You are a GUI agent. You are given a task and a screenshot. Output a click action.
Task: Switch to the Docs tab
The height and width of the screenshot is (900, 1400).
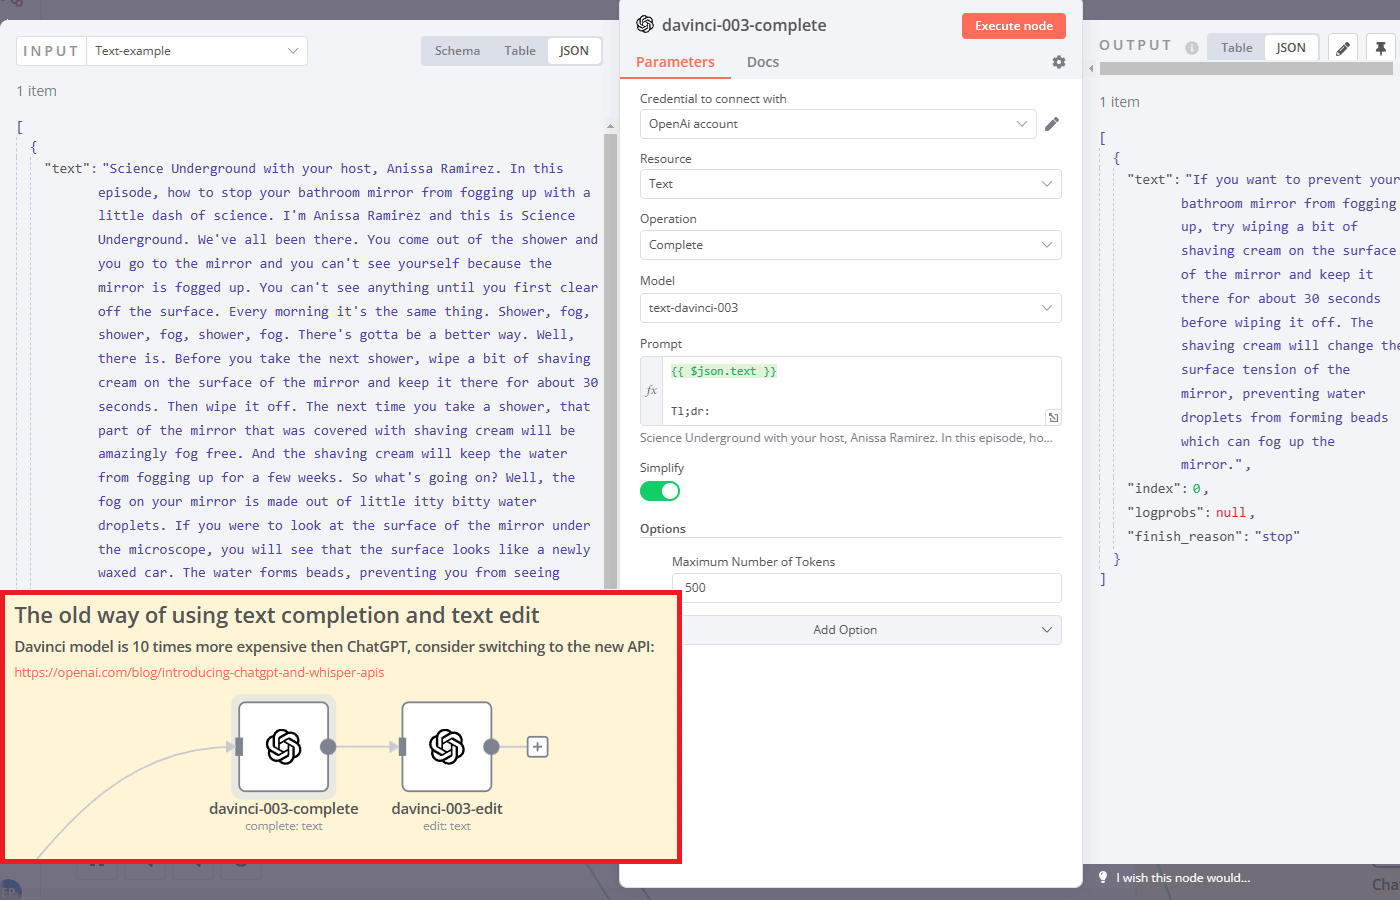762,62
